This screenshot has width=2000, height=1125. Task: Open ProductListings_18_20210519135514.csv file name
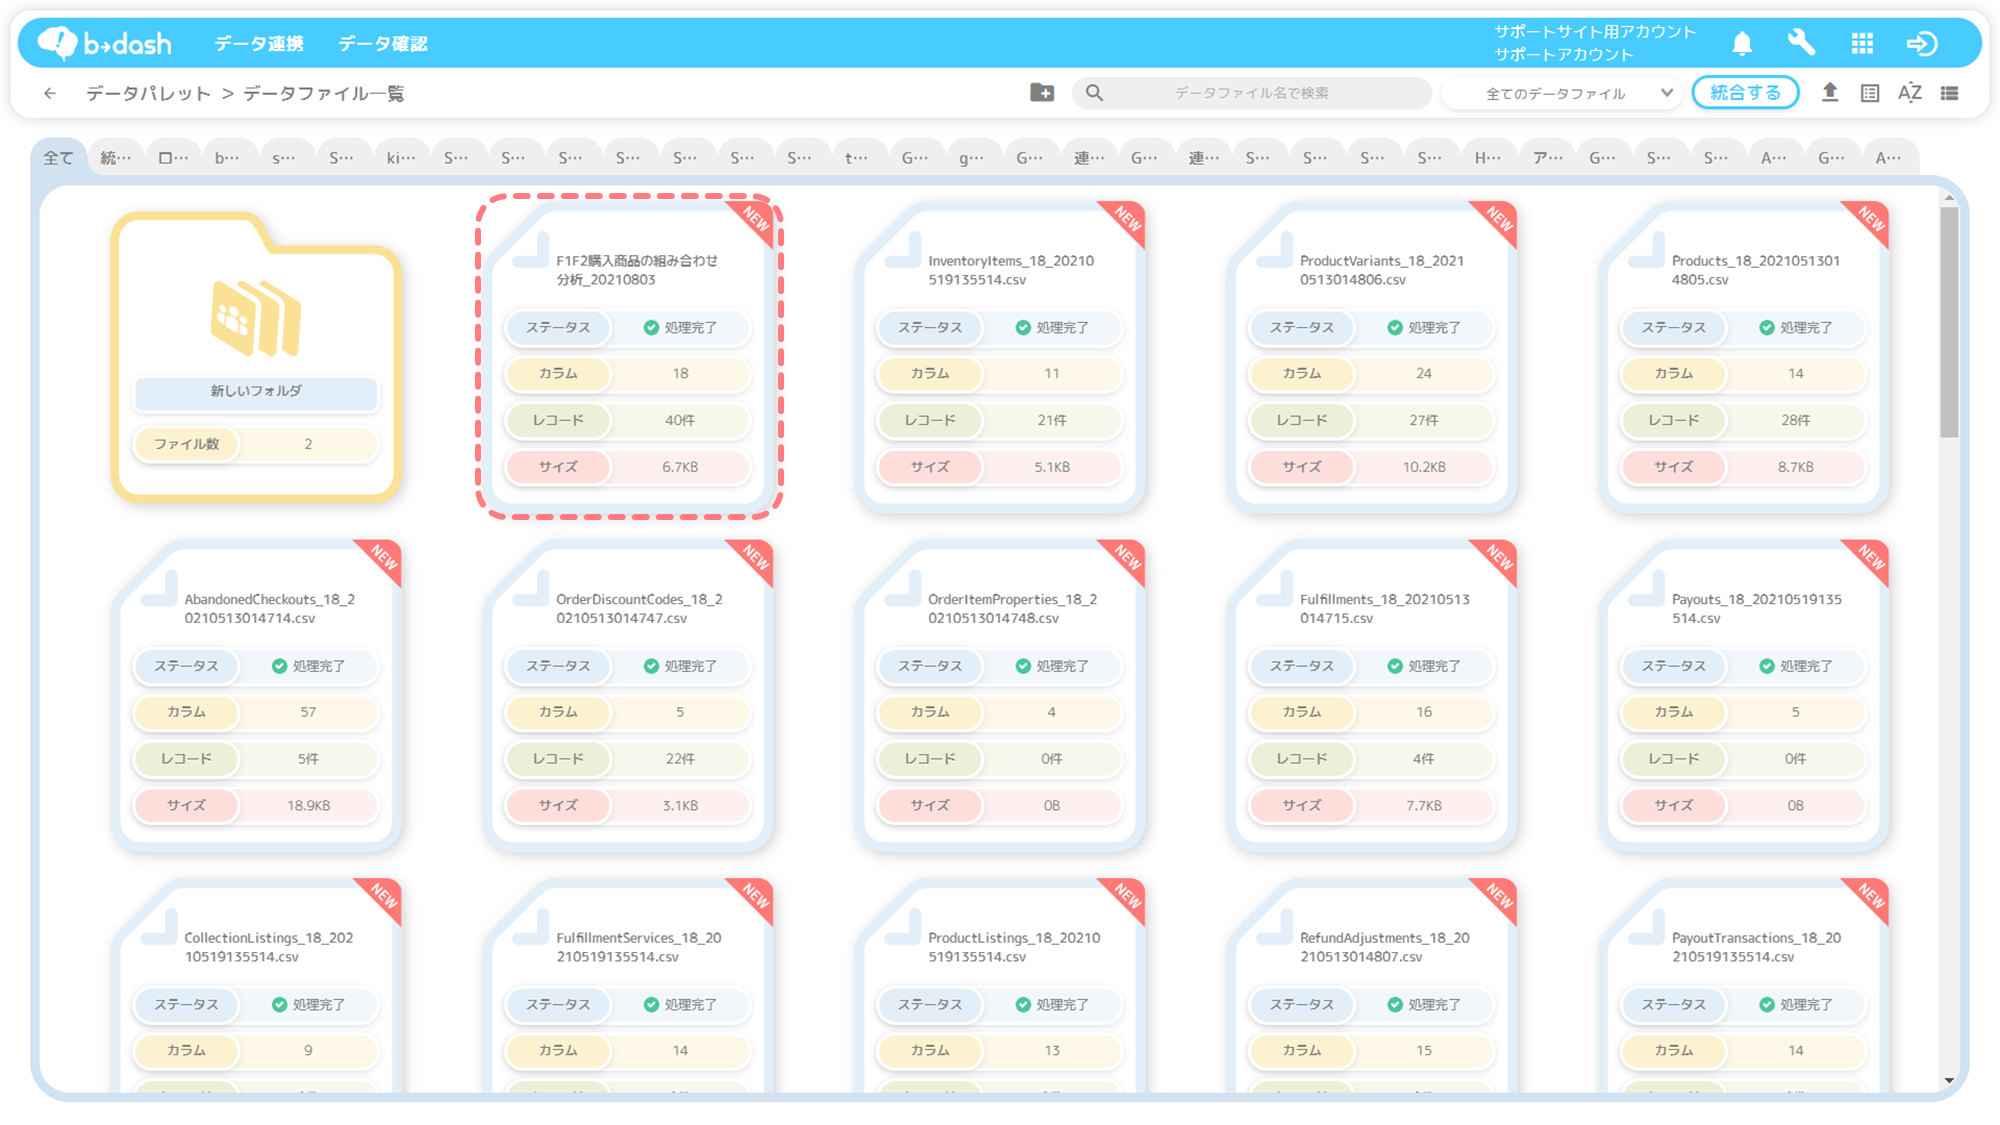[1014, 948]
